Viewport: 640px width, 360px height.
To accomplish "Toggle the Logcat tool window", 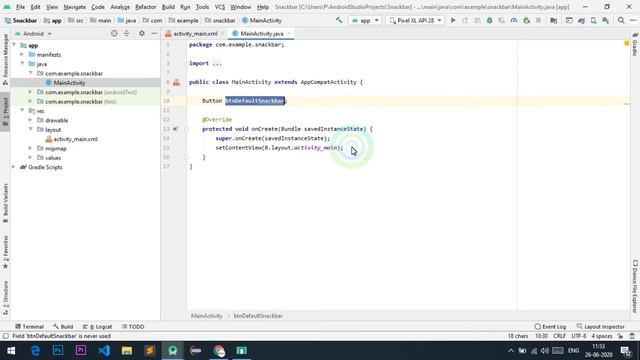I will coord(98,327).
